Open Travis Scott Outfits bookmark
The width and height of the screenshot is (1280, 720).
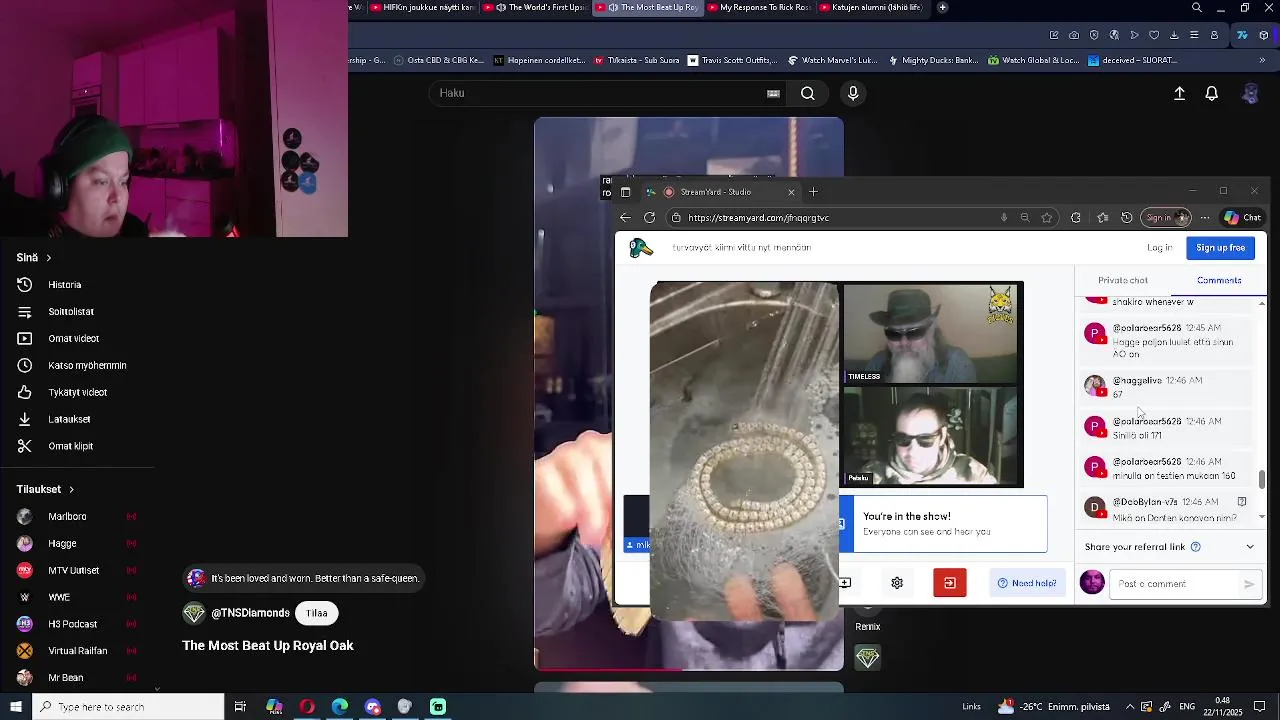click(x=731, y=60)
